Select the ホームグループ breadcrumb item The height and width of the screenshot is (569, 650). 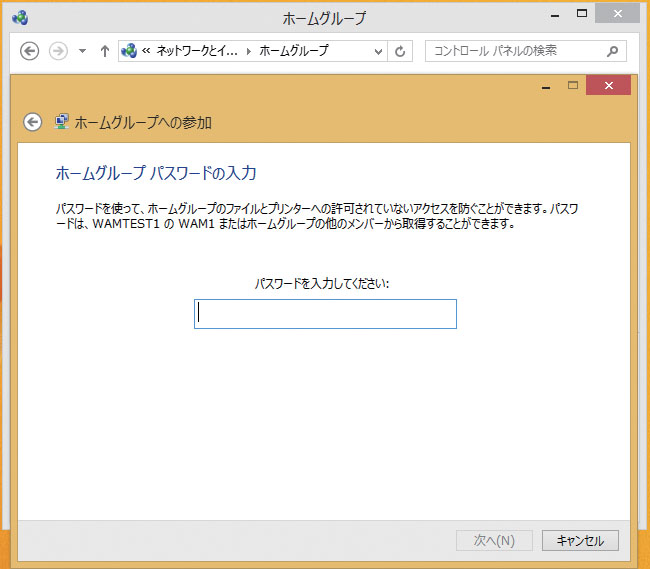point(294,51)
